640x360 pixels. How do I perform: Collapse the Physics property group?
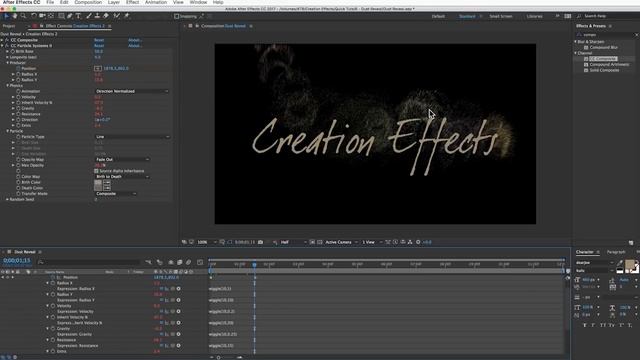[x=7, y=86]
